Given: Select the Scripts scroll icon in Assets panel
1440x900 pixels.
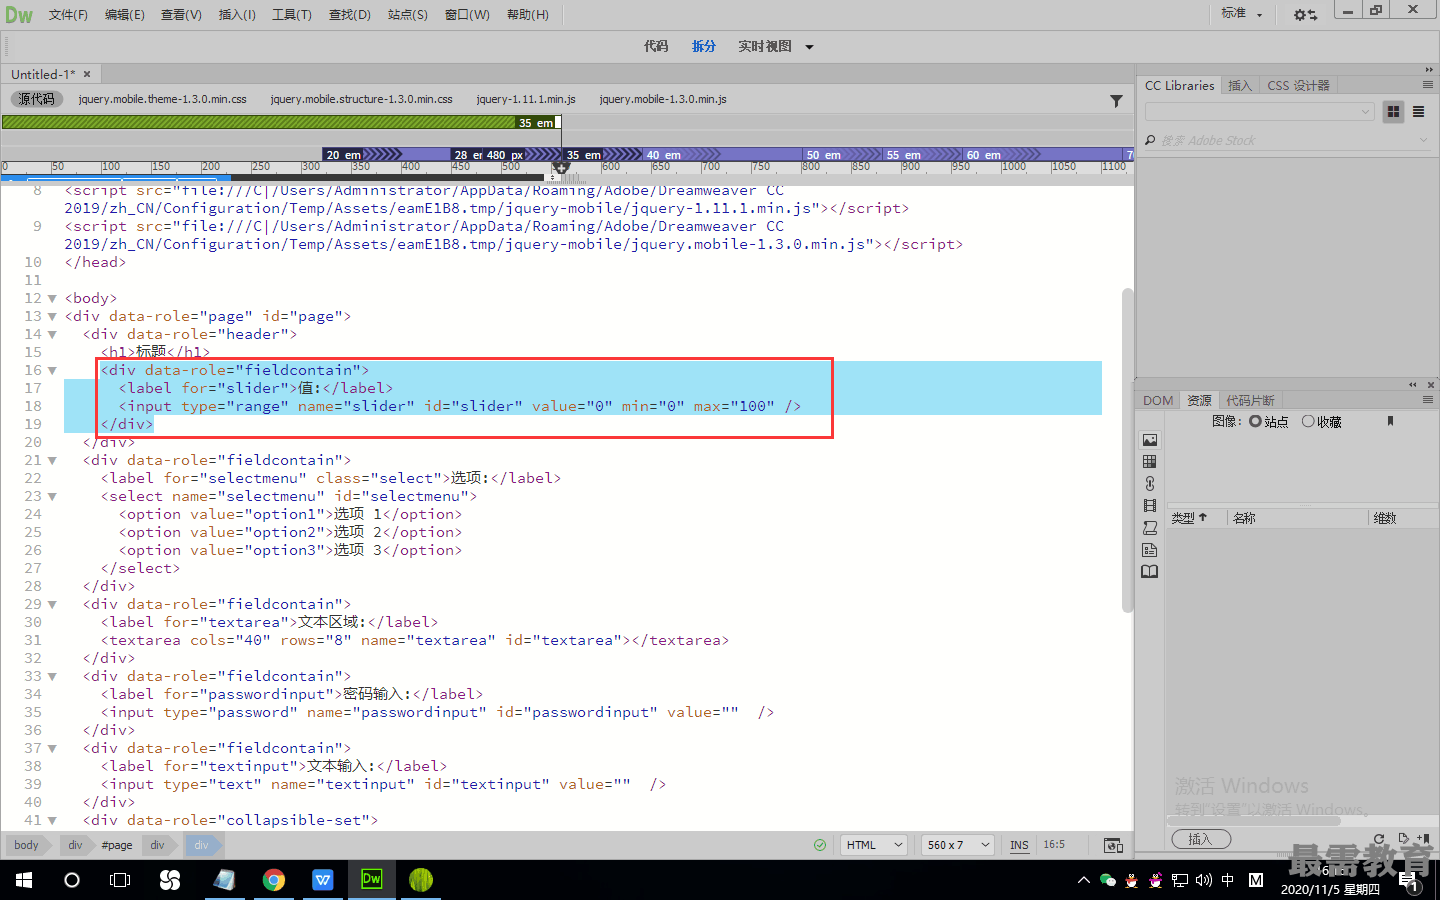Looking at the screenshot, I should tap(1150, 528).
